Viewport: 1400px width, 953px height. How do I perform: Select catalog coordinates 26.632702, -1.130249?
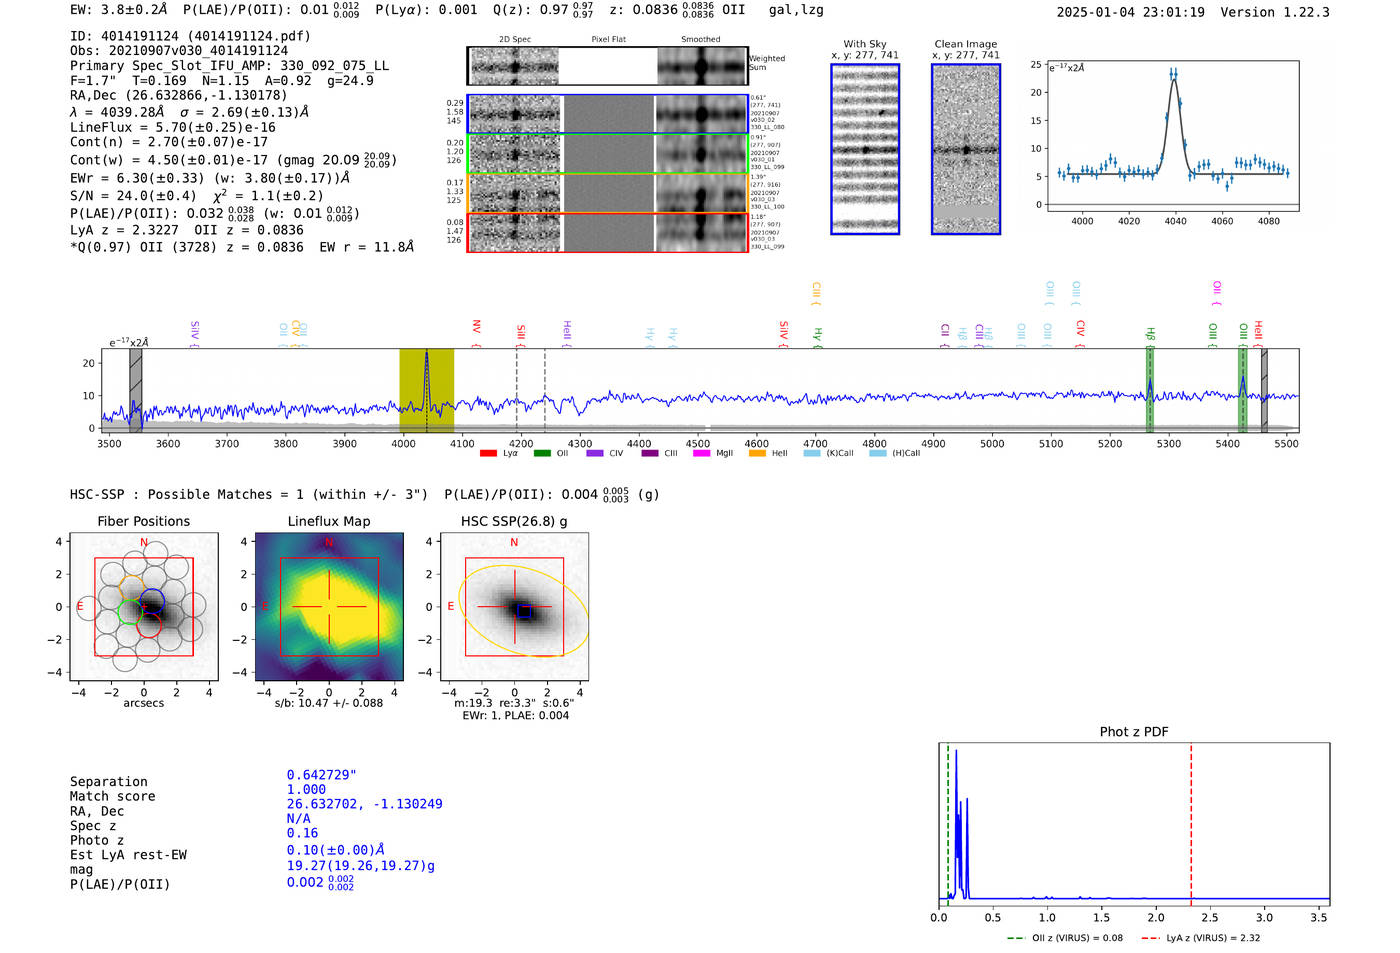click(x=364, y=804)
